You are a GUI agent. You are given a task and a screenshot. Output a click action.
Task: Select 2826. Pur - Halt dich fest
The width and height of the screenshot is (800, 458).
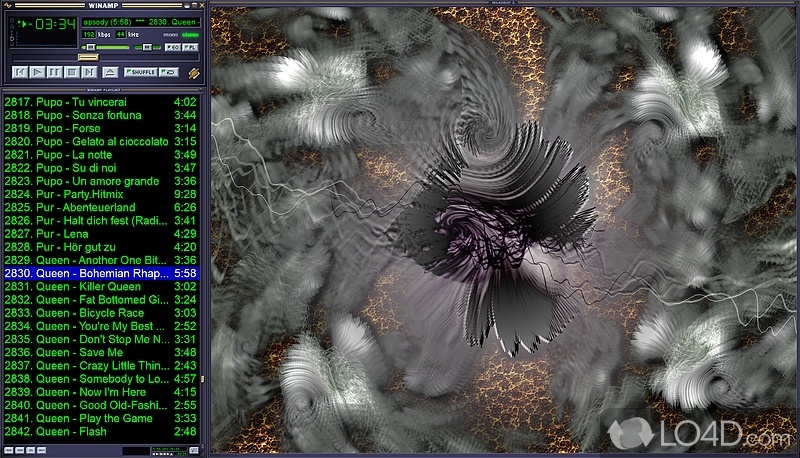(x=101, y=221)
